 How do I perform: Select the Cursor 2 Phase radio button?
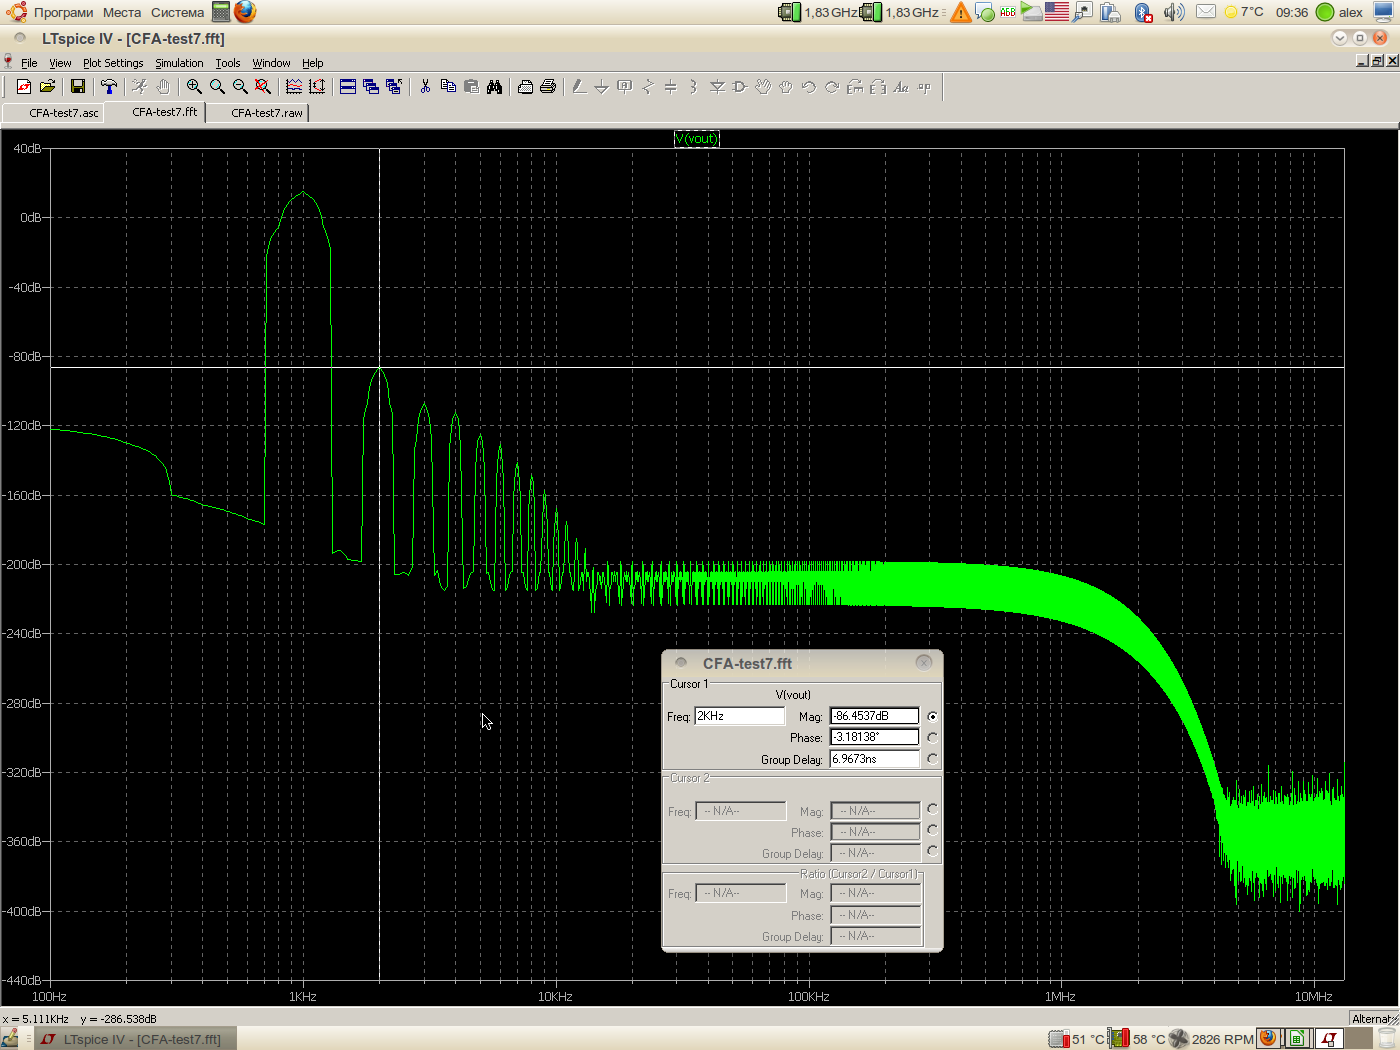932,830
